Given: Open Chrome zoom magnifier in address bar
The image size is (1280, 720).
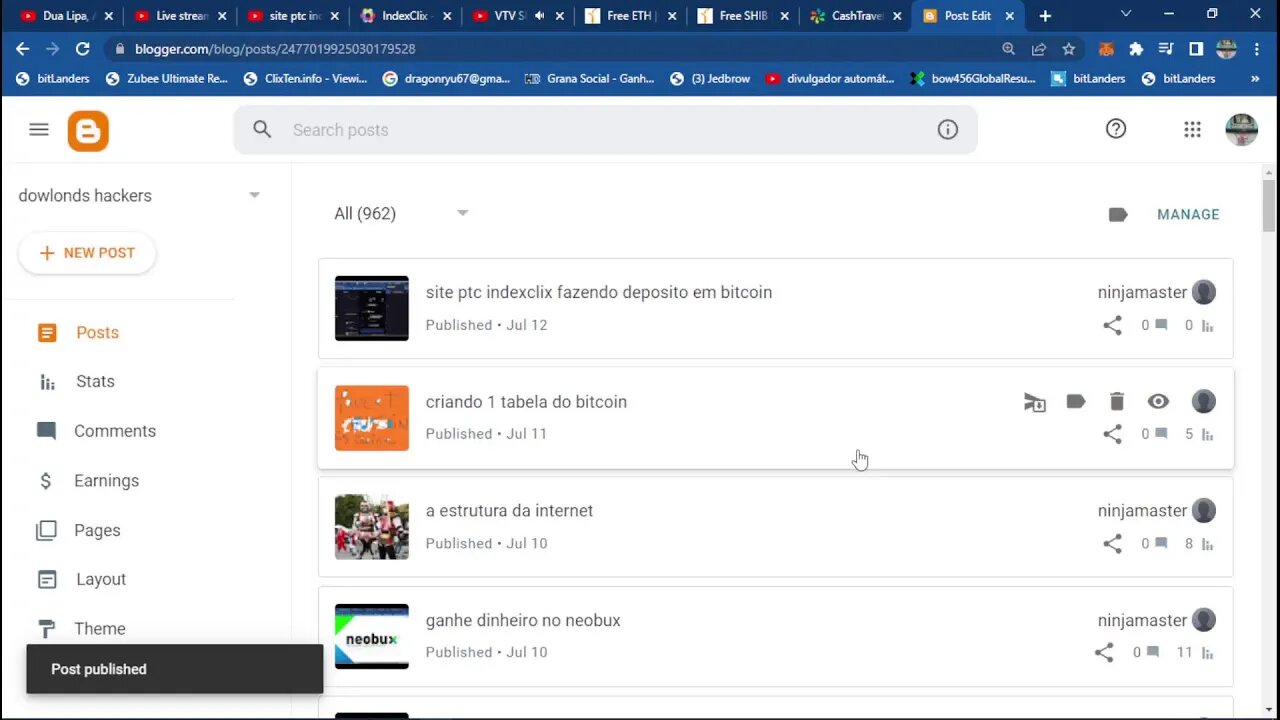Looking at the screenshot, I should coord(1009,48).
